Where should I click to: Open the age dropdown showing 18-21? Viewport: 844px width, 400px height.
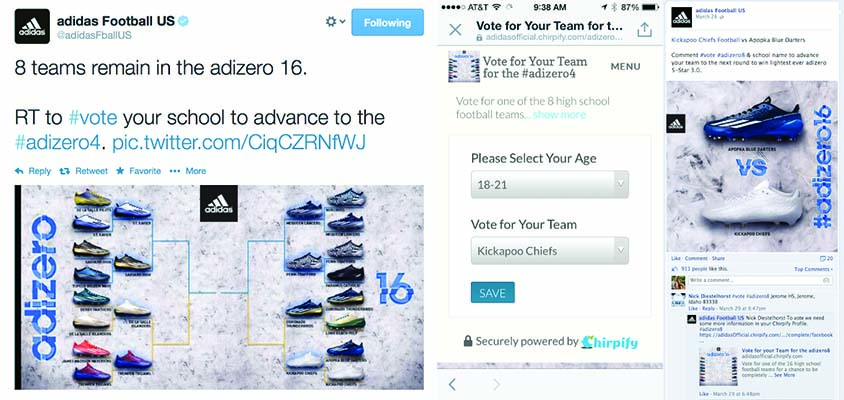coord(550,185)
